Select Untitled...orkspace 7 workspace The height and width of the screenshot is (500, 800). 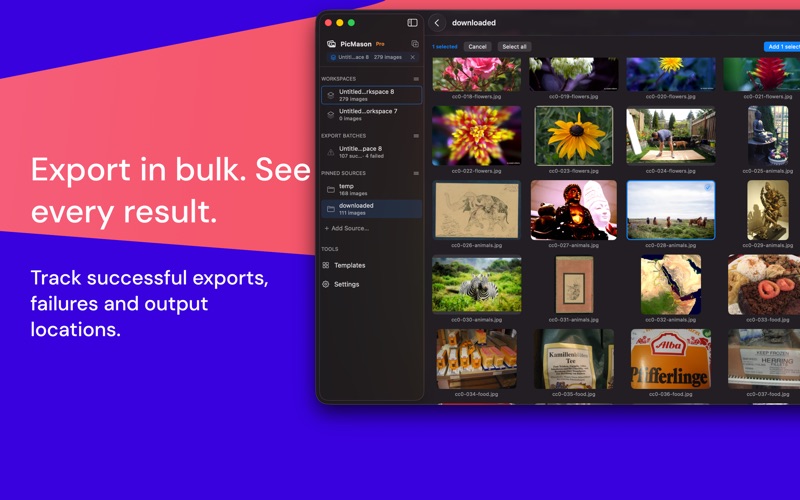tap(371, 114)
